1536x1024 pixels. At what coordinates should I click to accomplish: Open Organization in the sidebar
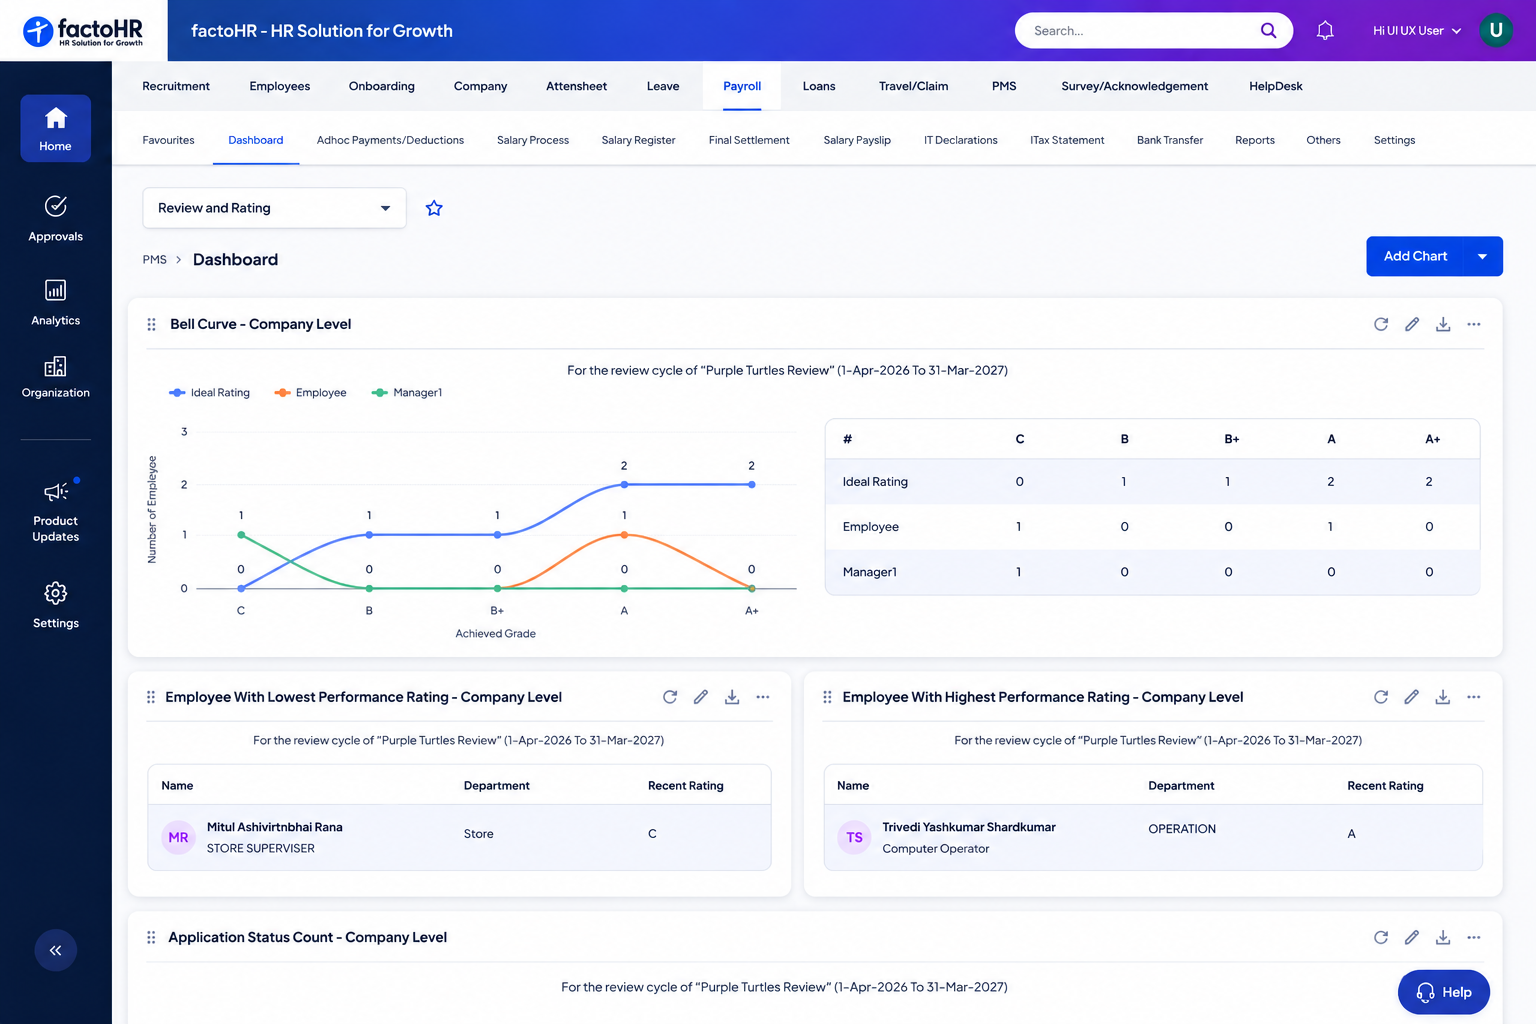point(55,376)
